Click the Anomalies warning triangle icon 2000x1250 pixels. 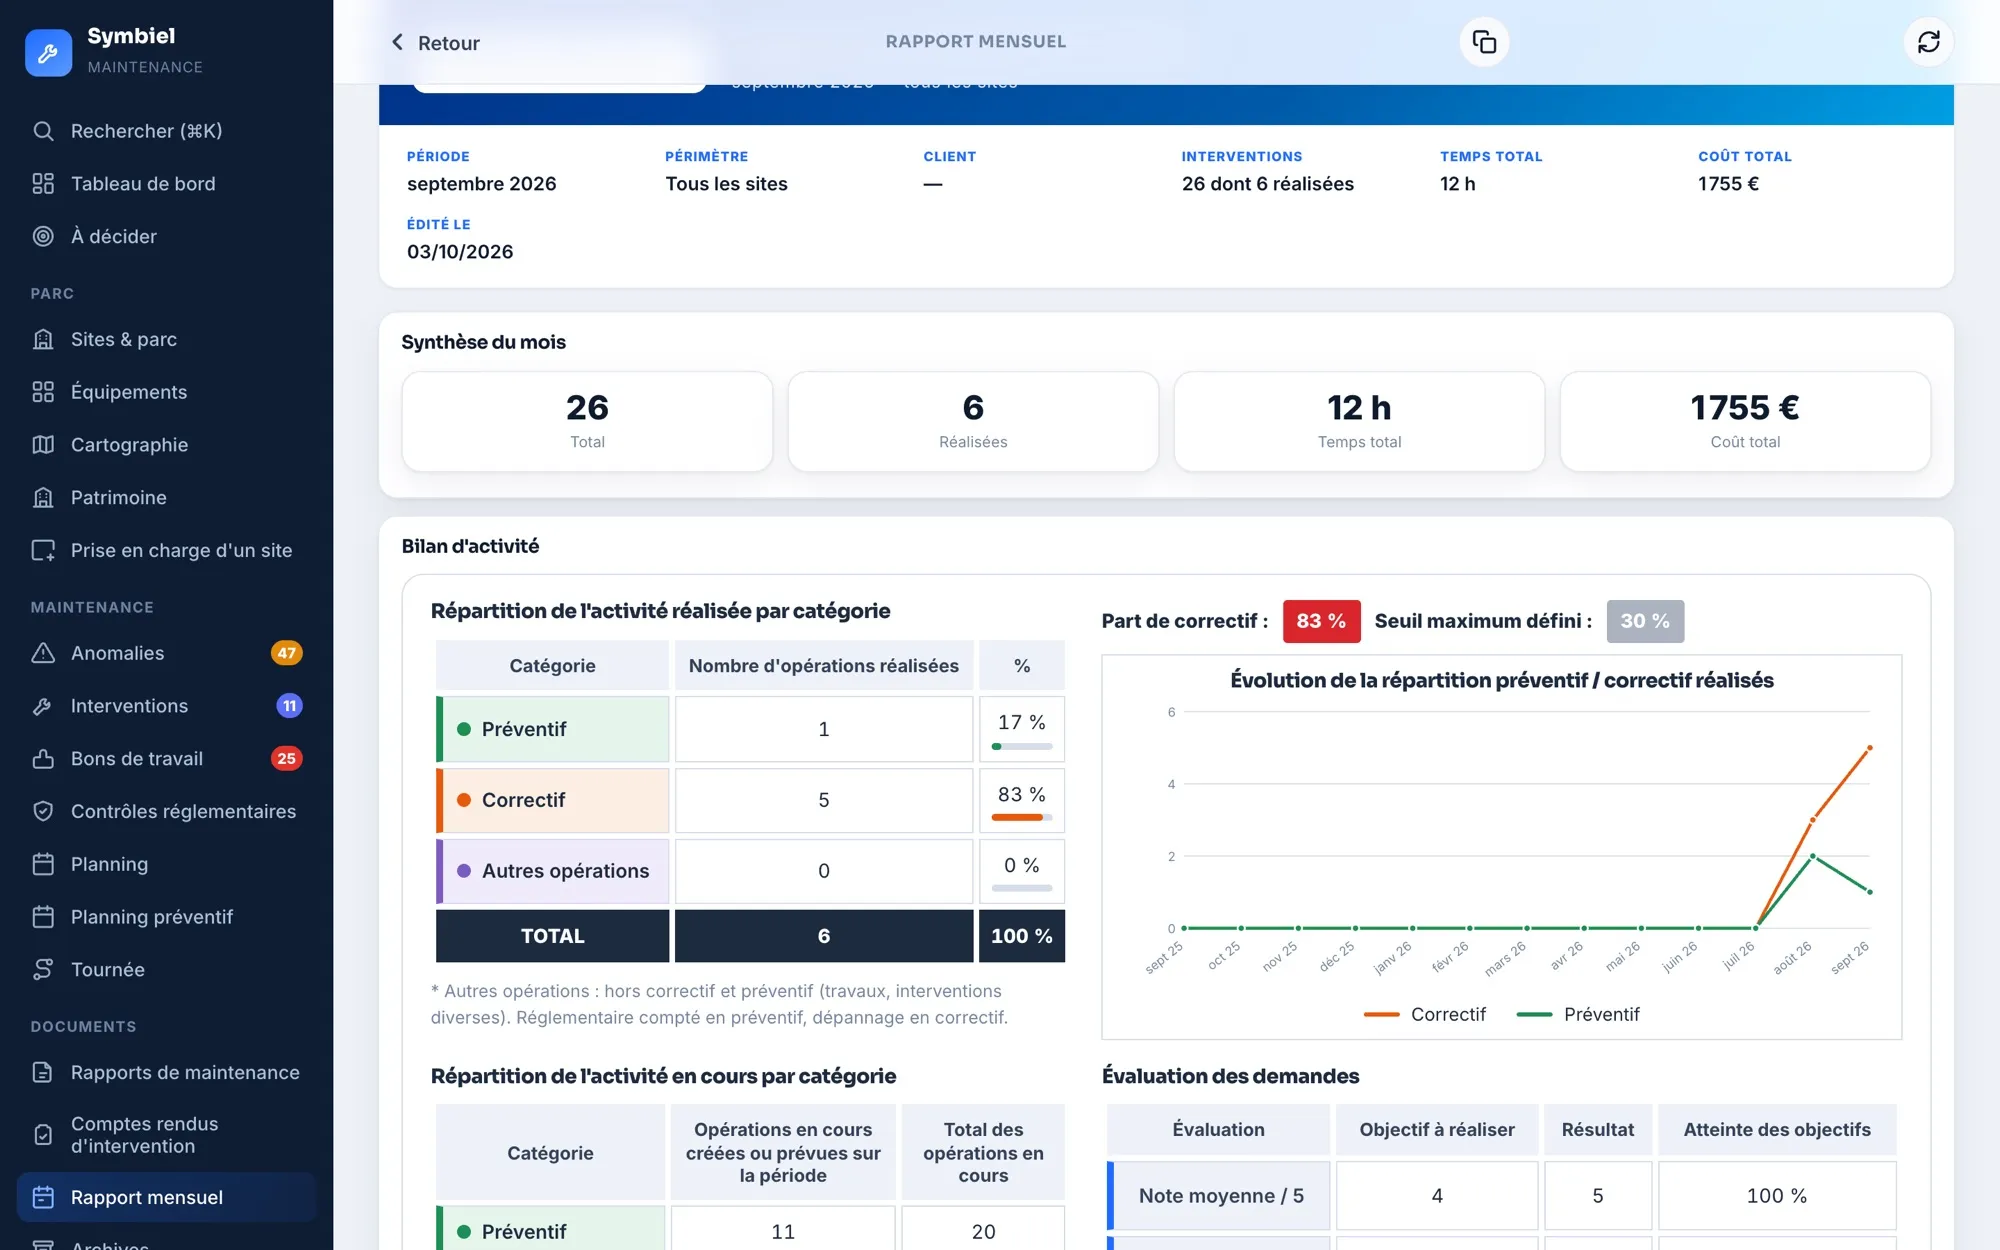pos(43,653)
